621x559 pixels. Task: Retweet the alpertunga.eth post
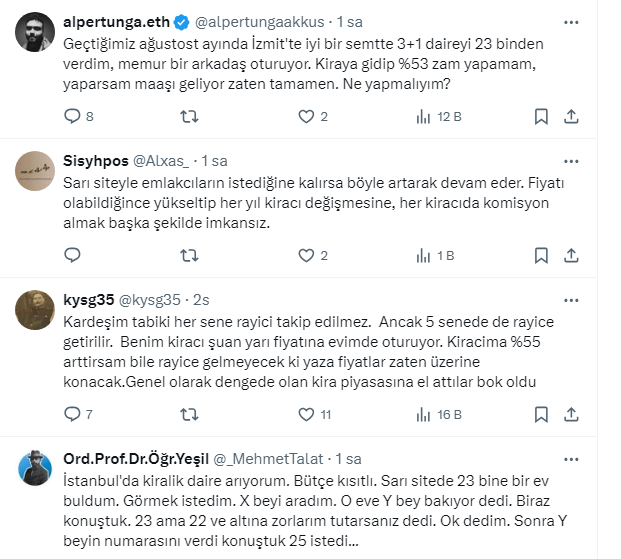187,117
